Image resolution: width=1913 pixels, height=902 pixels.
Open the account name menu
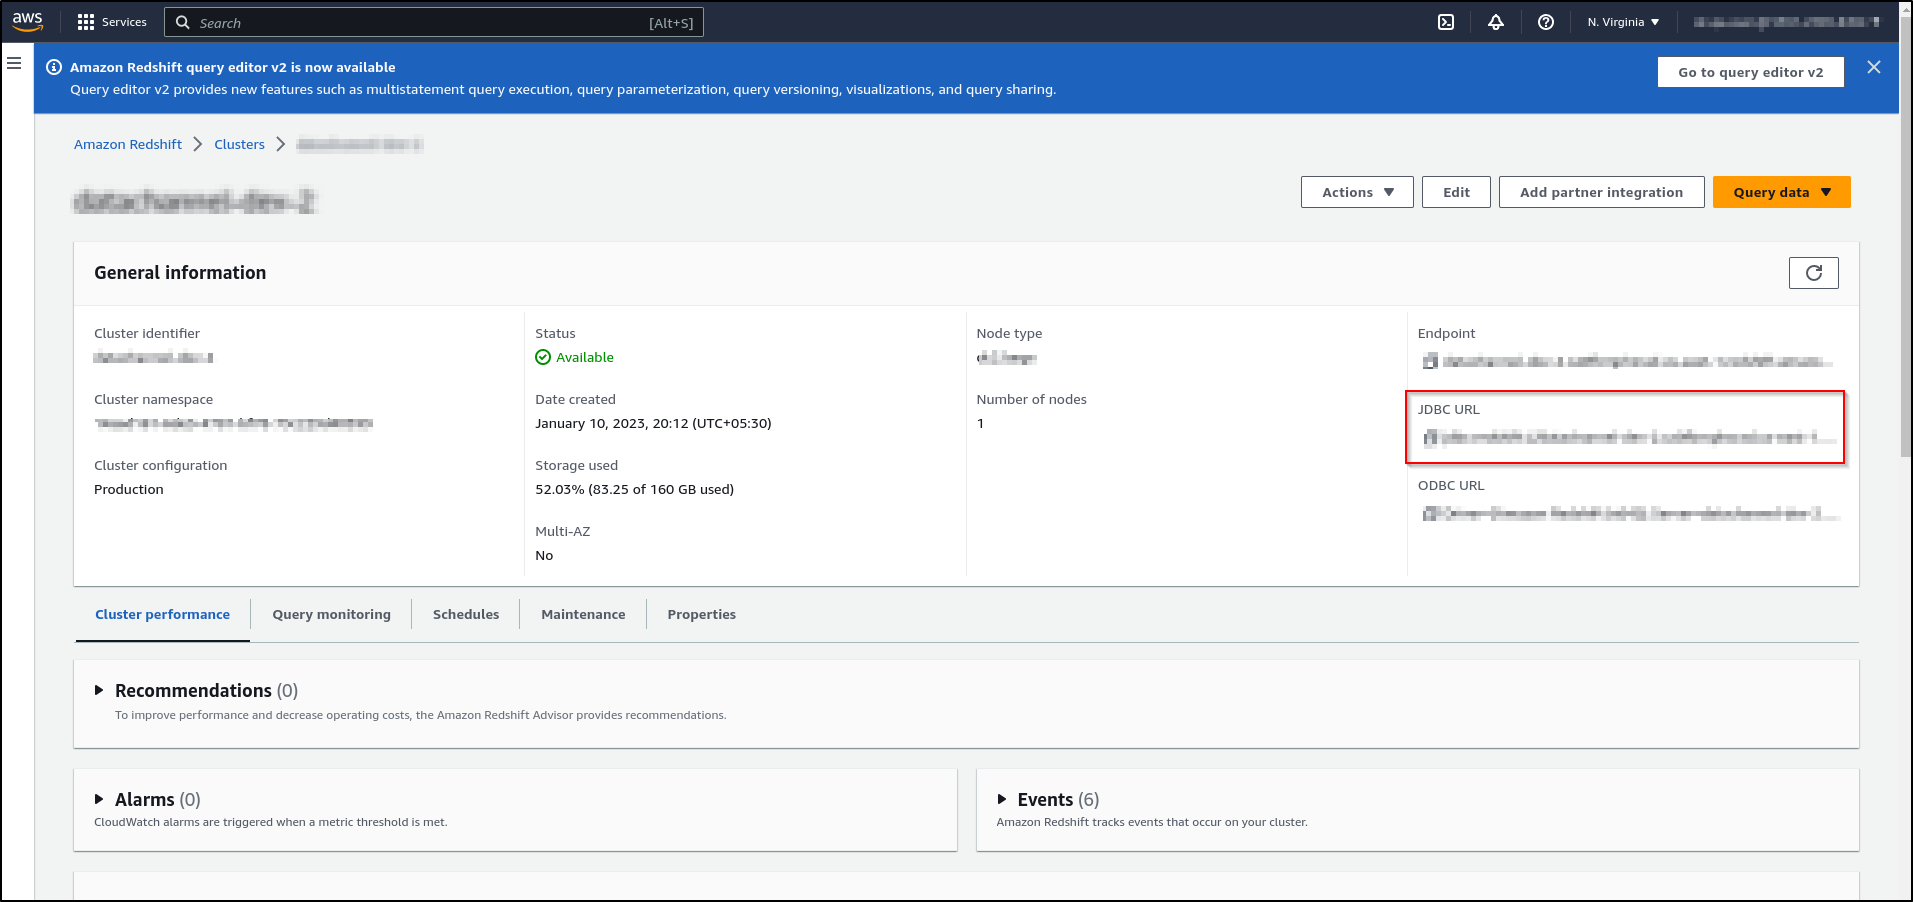coord(1786,22)
